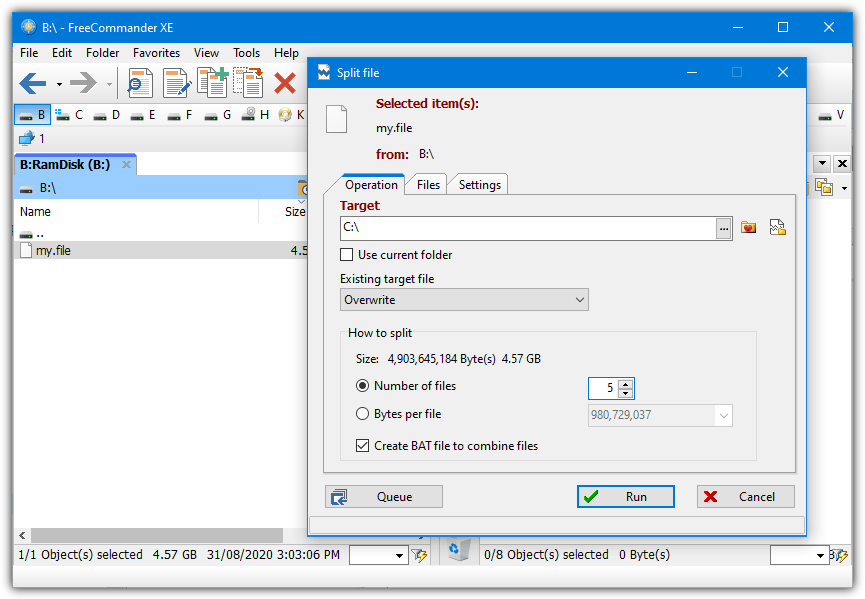Click the Forward navigation arrow in toolbar
The image size is (865, 599).
pyautogui.click(x=83, y=83)
